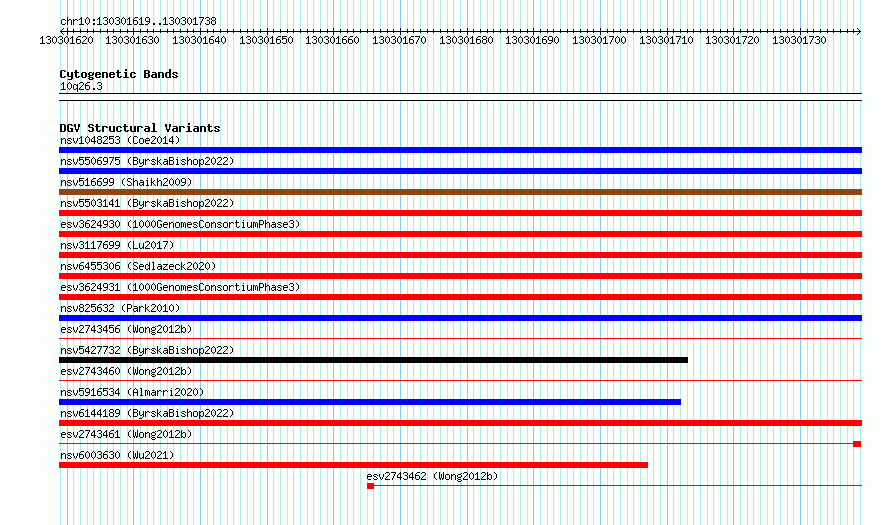Click the red start block of esv2743462
890x525 pixels.
click(x=371, y=486)
